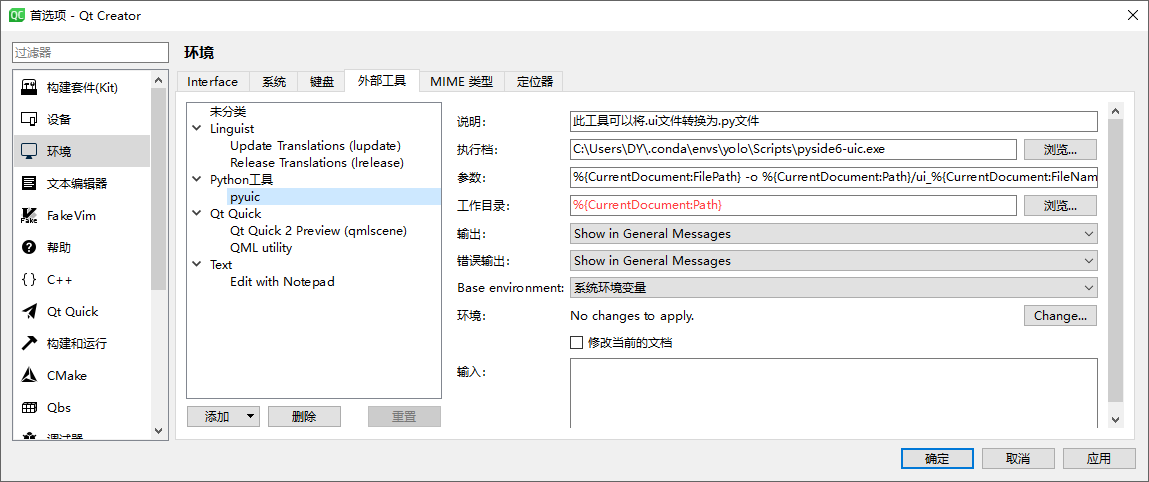The image size is (1149, 482).
Task: Click category list scrollbar up arrow
Action: [x=159, y=79]
